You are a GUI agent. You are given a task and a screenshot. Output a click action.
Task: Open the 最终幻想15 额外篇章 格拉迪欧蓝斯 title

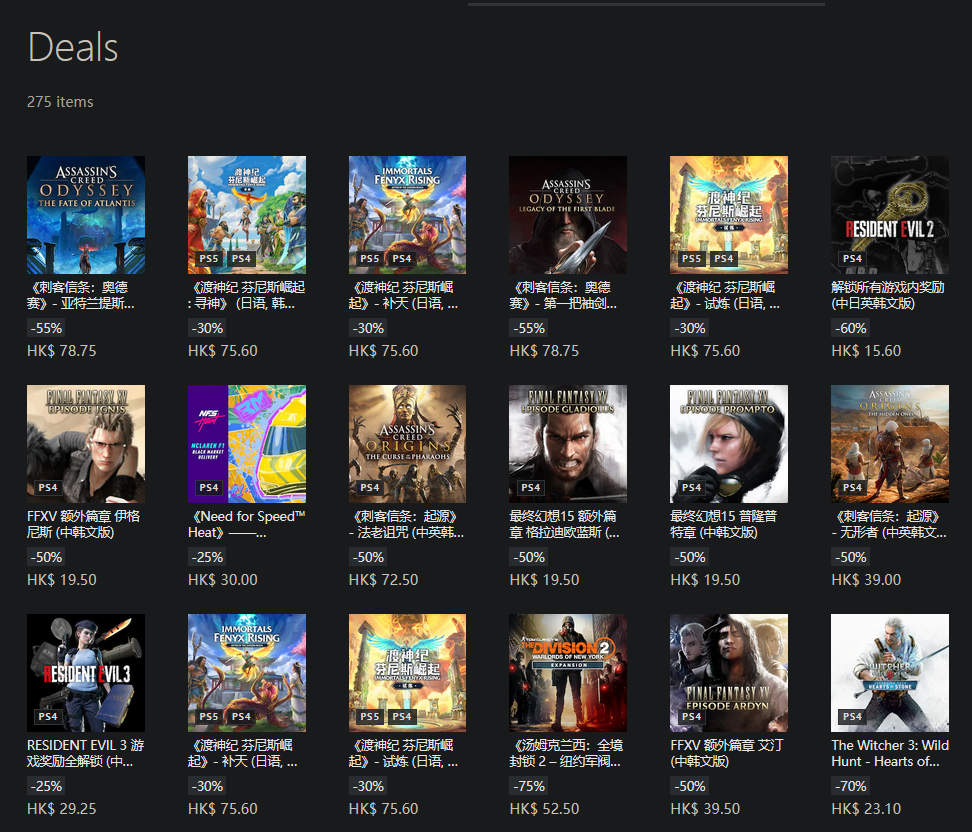point(564,524)
